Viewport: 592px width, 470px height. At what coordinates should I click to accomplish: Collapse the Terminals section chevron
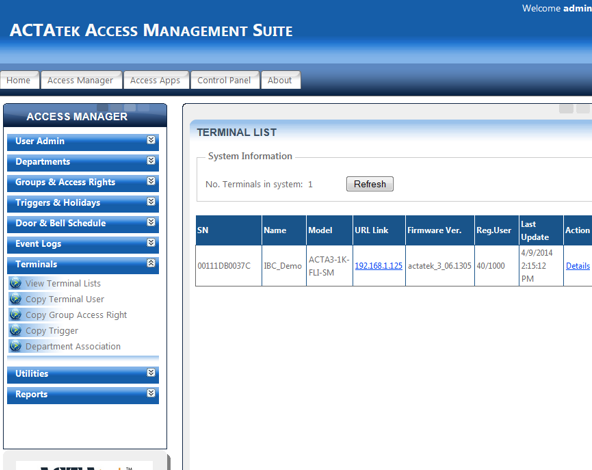click(151, 263)
